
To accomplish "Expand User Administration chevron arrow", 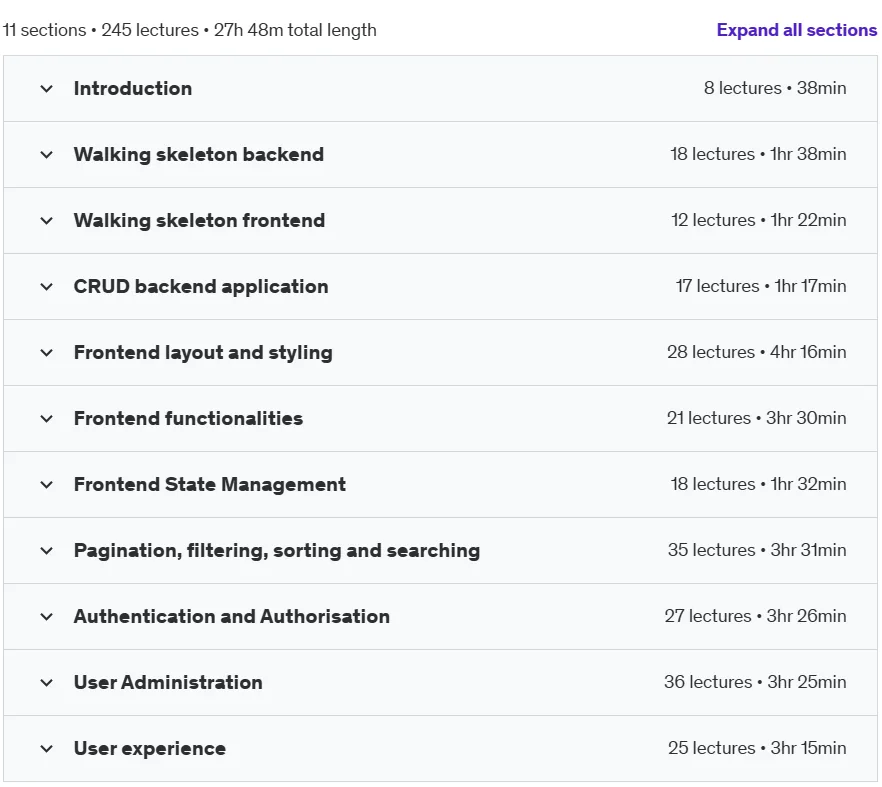I will point(47,683).
